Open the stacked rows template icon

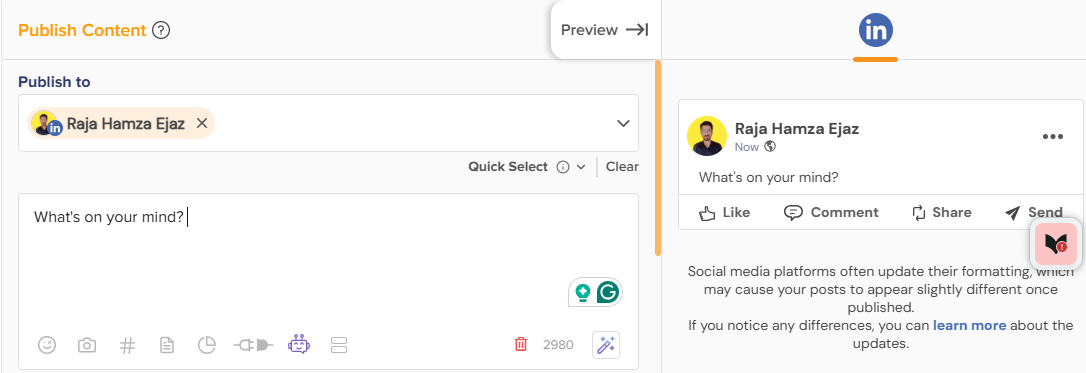pyautogui.click(x=338, y=345)
